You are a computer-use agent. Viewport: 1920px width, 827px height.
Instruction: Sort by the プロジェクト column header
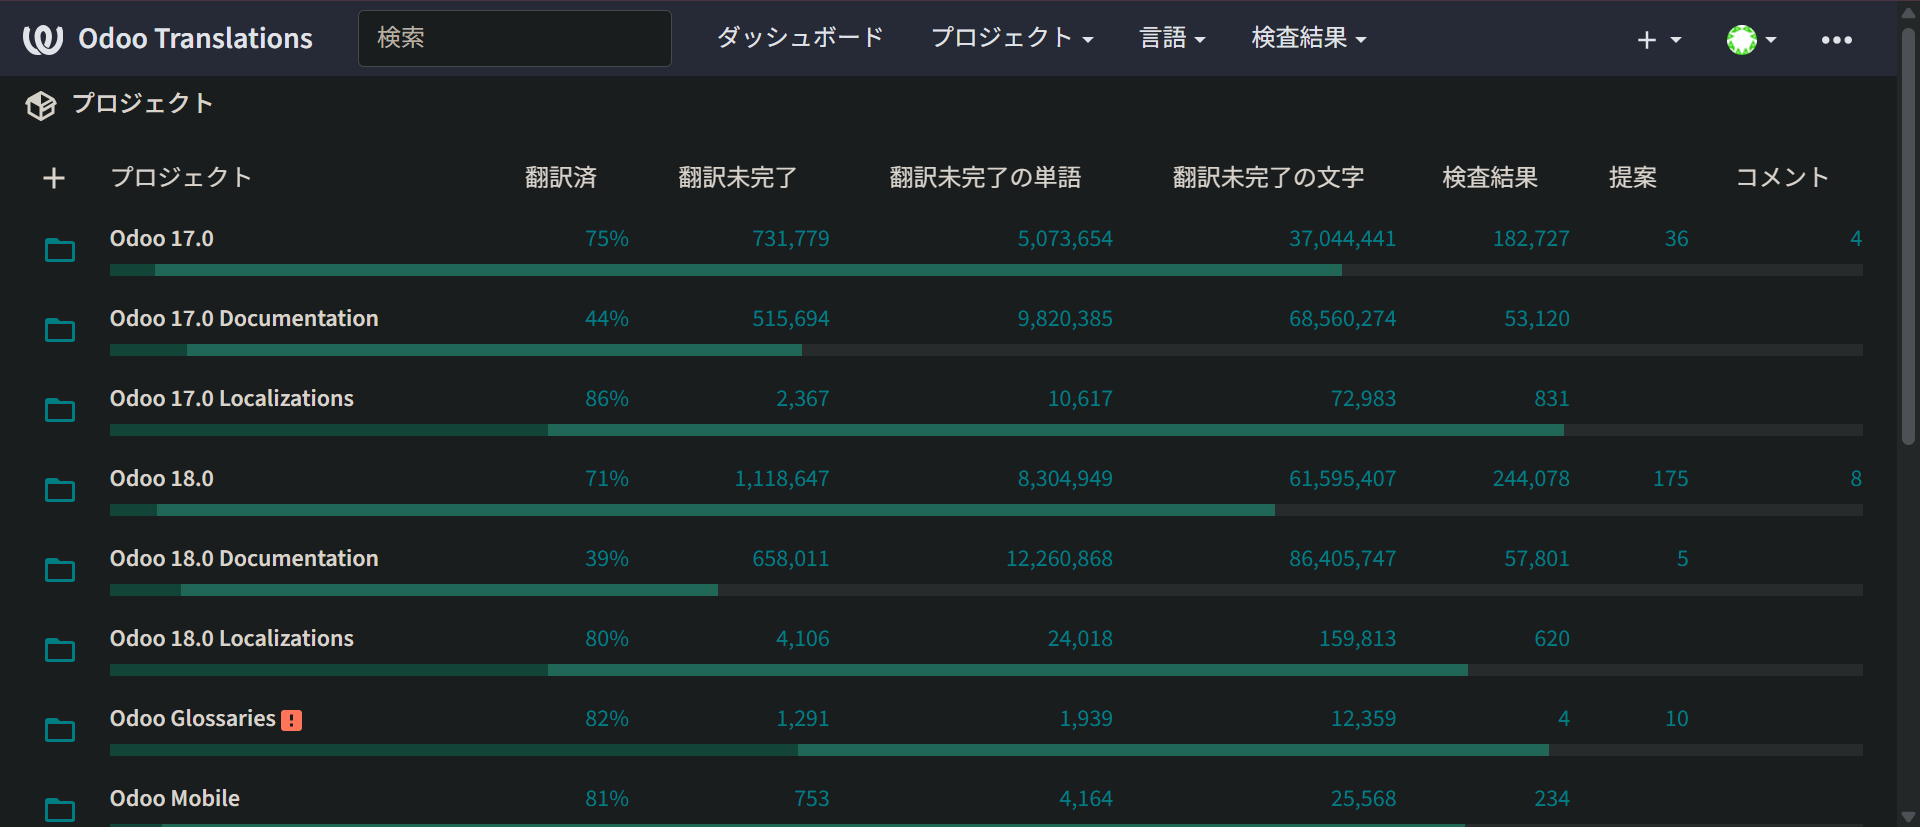(181, 178)
